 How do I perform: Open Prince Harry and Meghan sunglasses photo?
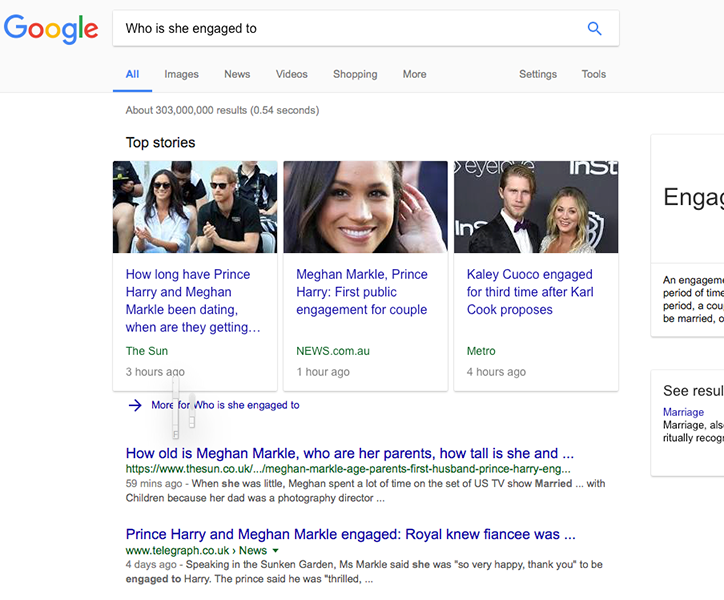(x=195, y=207)
